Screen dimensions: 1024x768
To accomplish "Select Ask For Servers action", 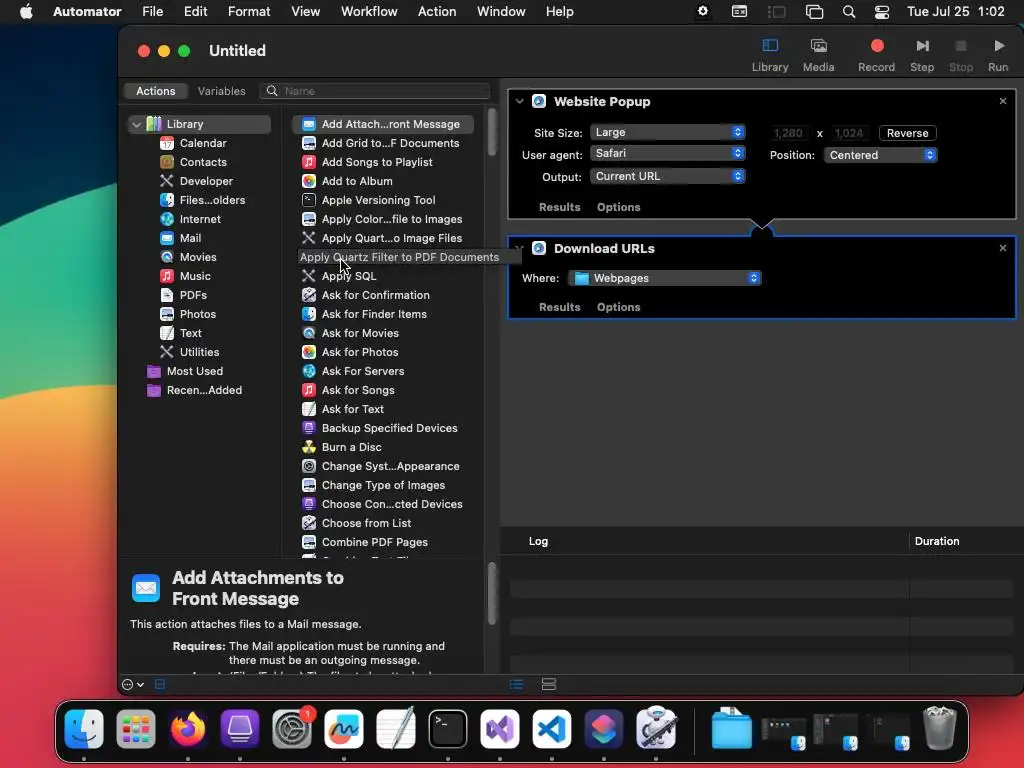I will point(362,371).
